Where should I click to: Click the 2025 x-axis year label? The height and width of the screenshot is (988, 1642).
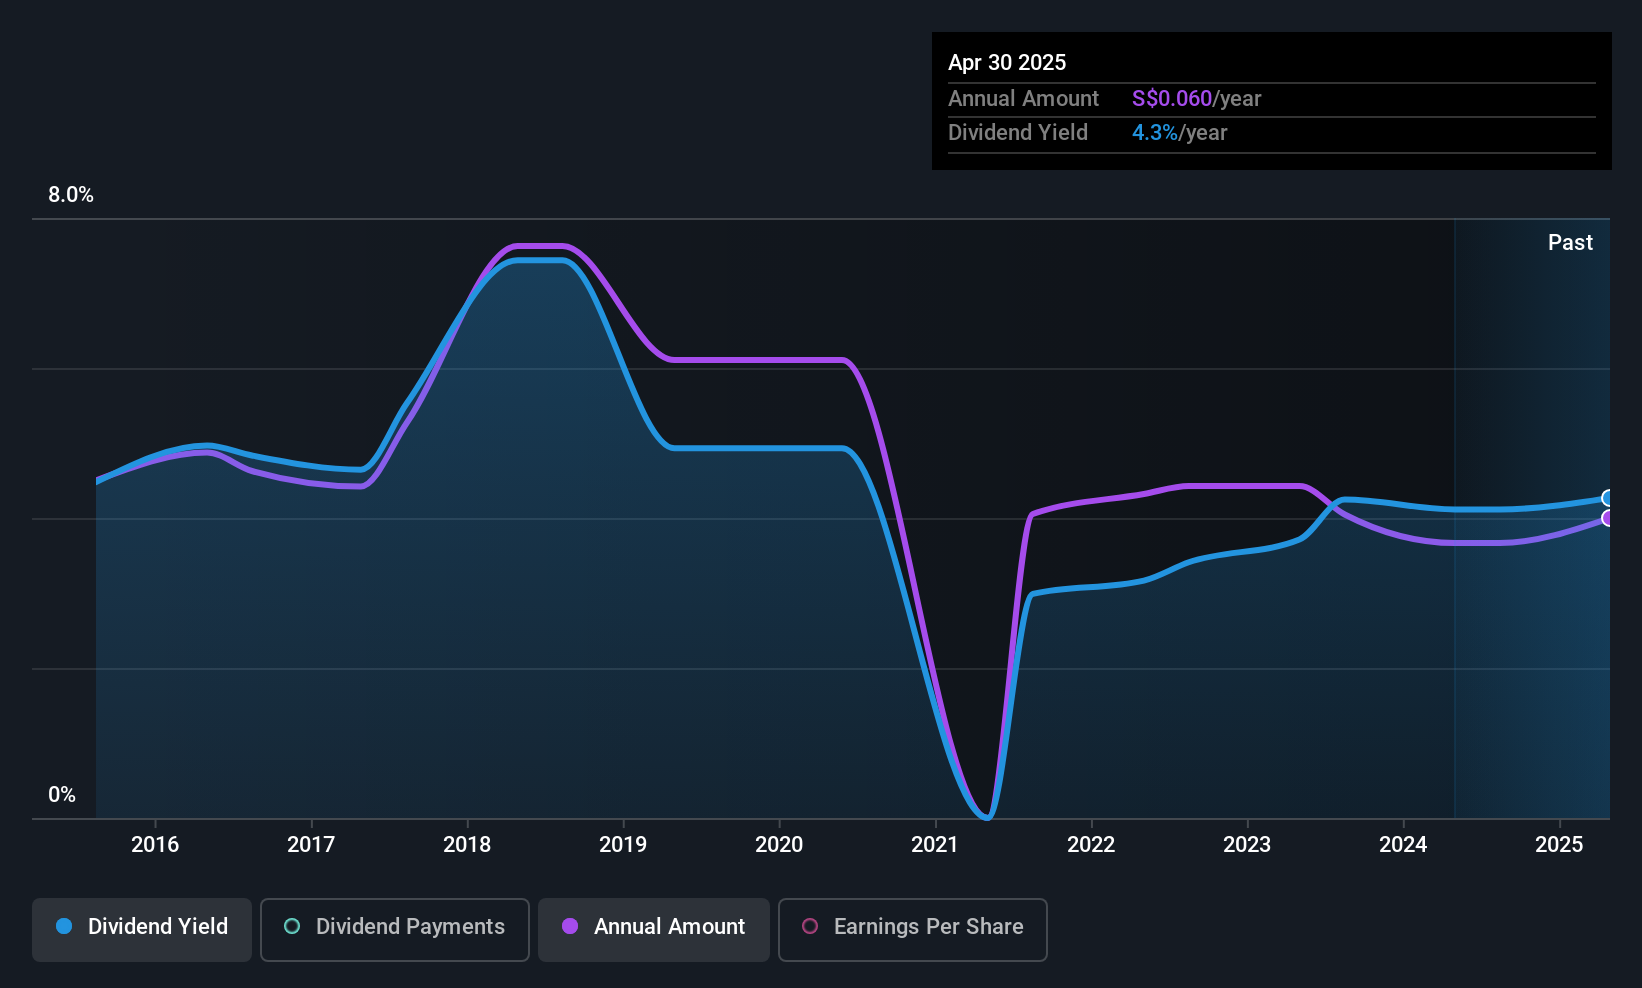coord(1559,845)
